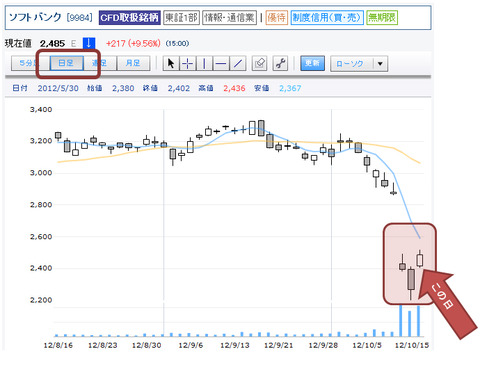Image resolution: width=480 pixels, height=365 pixels.
Task: Click the tallest volume bar at 12/10/15
Action: (x=401, y=320)
